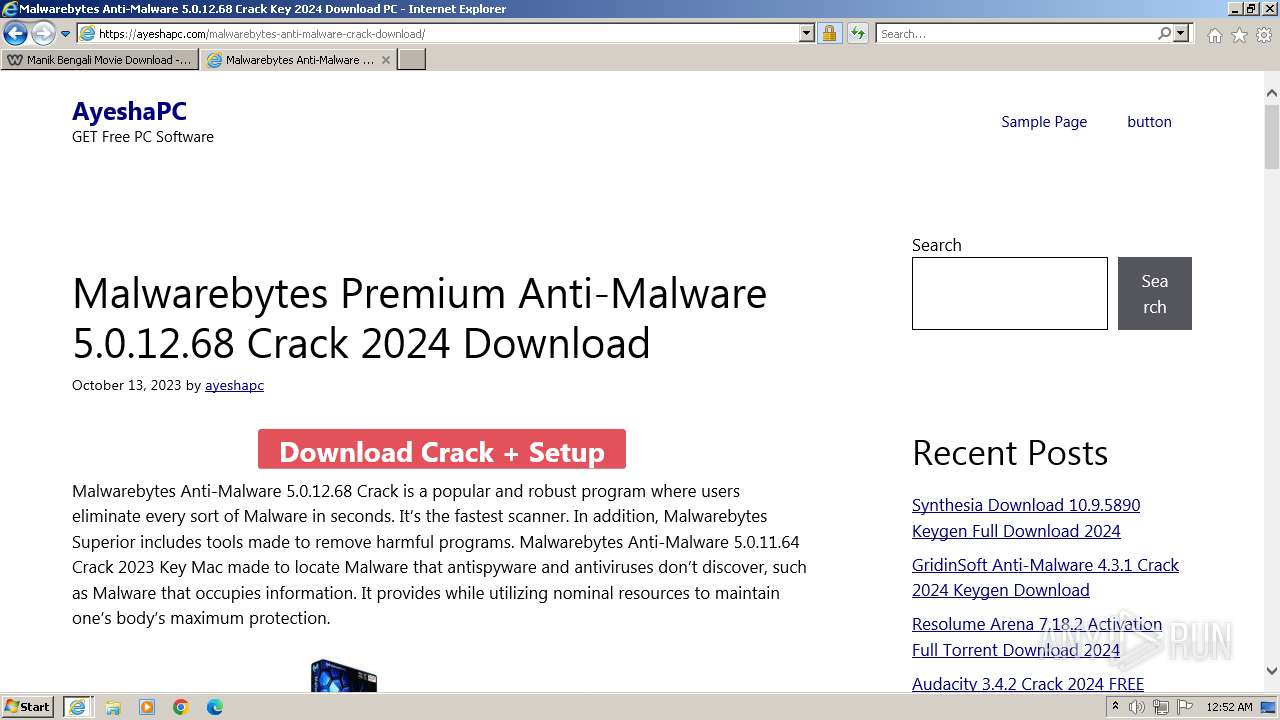This screenshot has width=1280, height=720.
Task: Click the Action Center flag icon
Action: click(1184, 707)
